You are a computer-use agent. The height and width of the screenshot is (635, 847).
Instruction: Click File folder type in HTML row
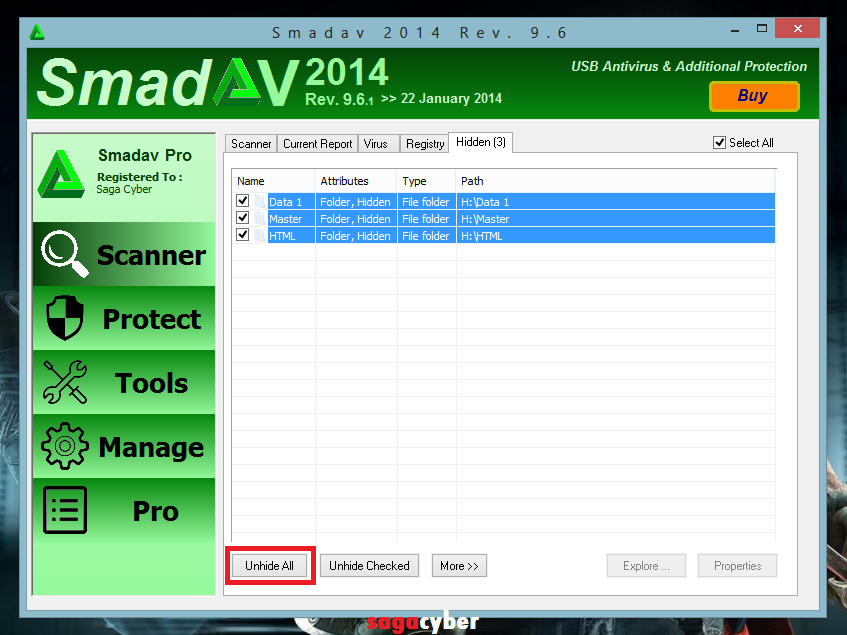point(425,236)
